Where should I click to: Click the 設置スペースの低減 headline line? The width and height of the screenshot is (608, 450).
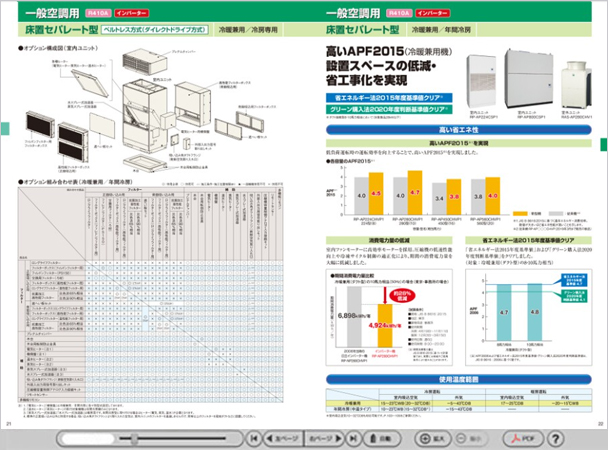point(382,66)
